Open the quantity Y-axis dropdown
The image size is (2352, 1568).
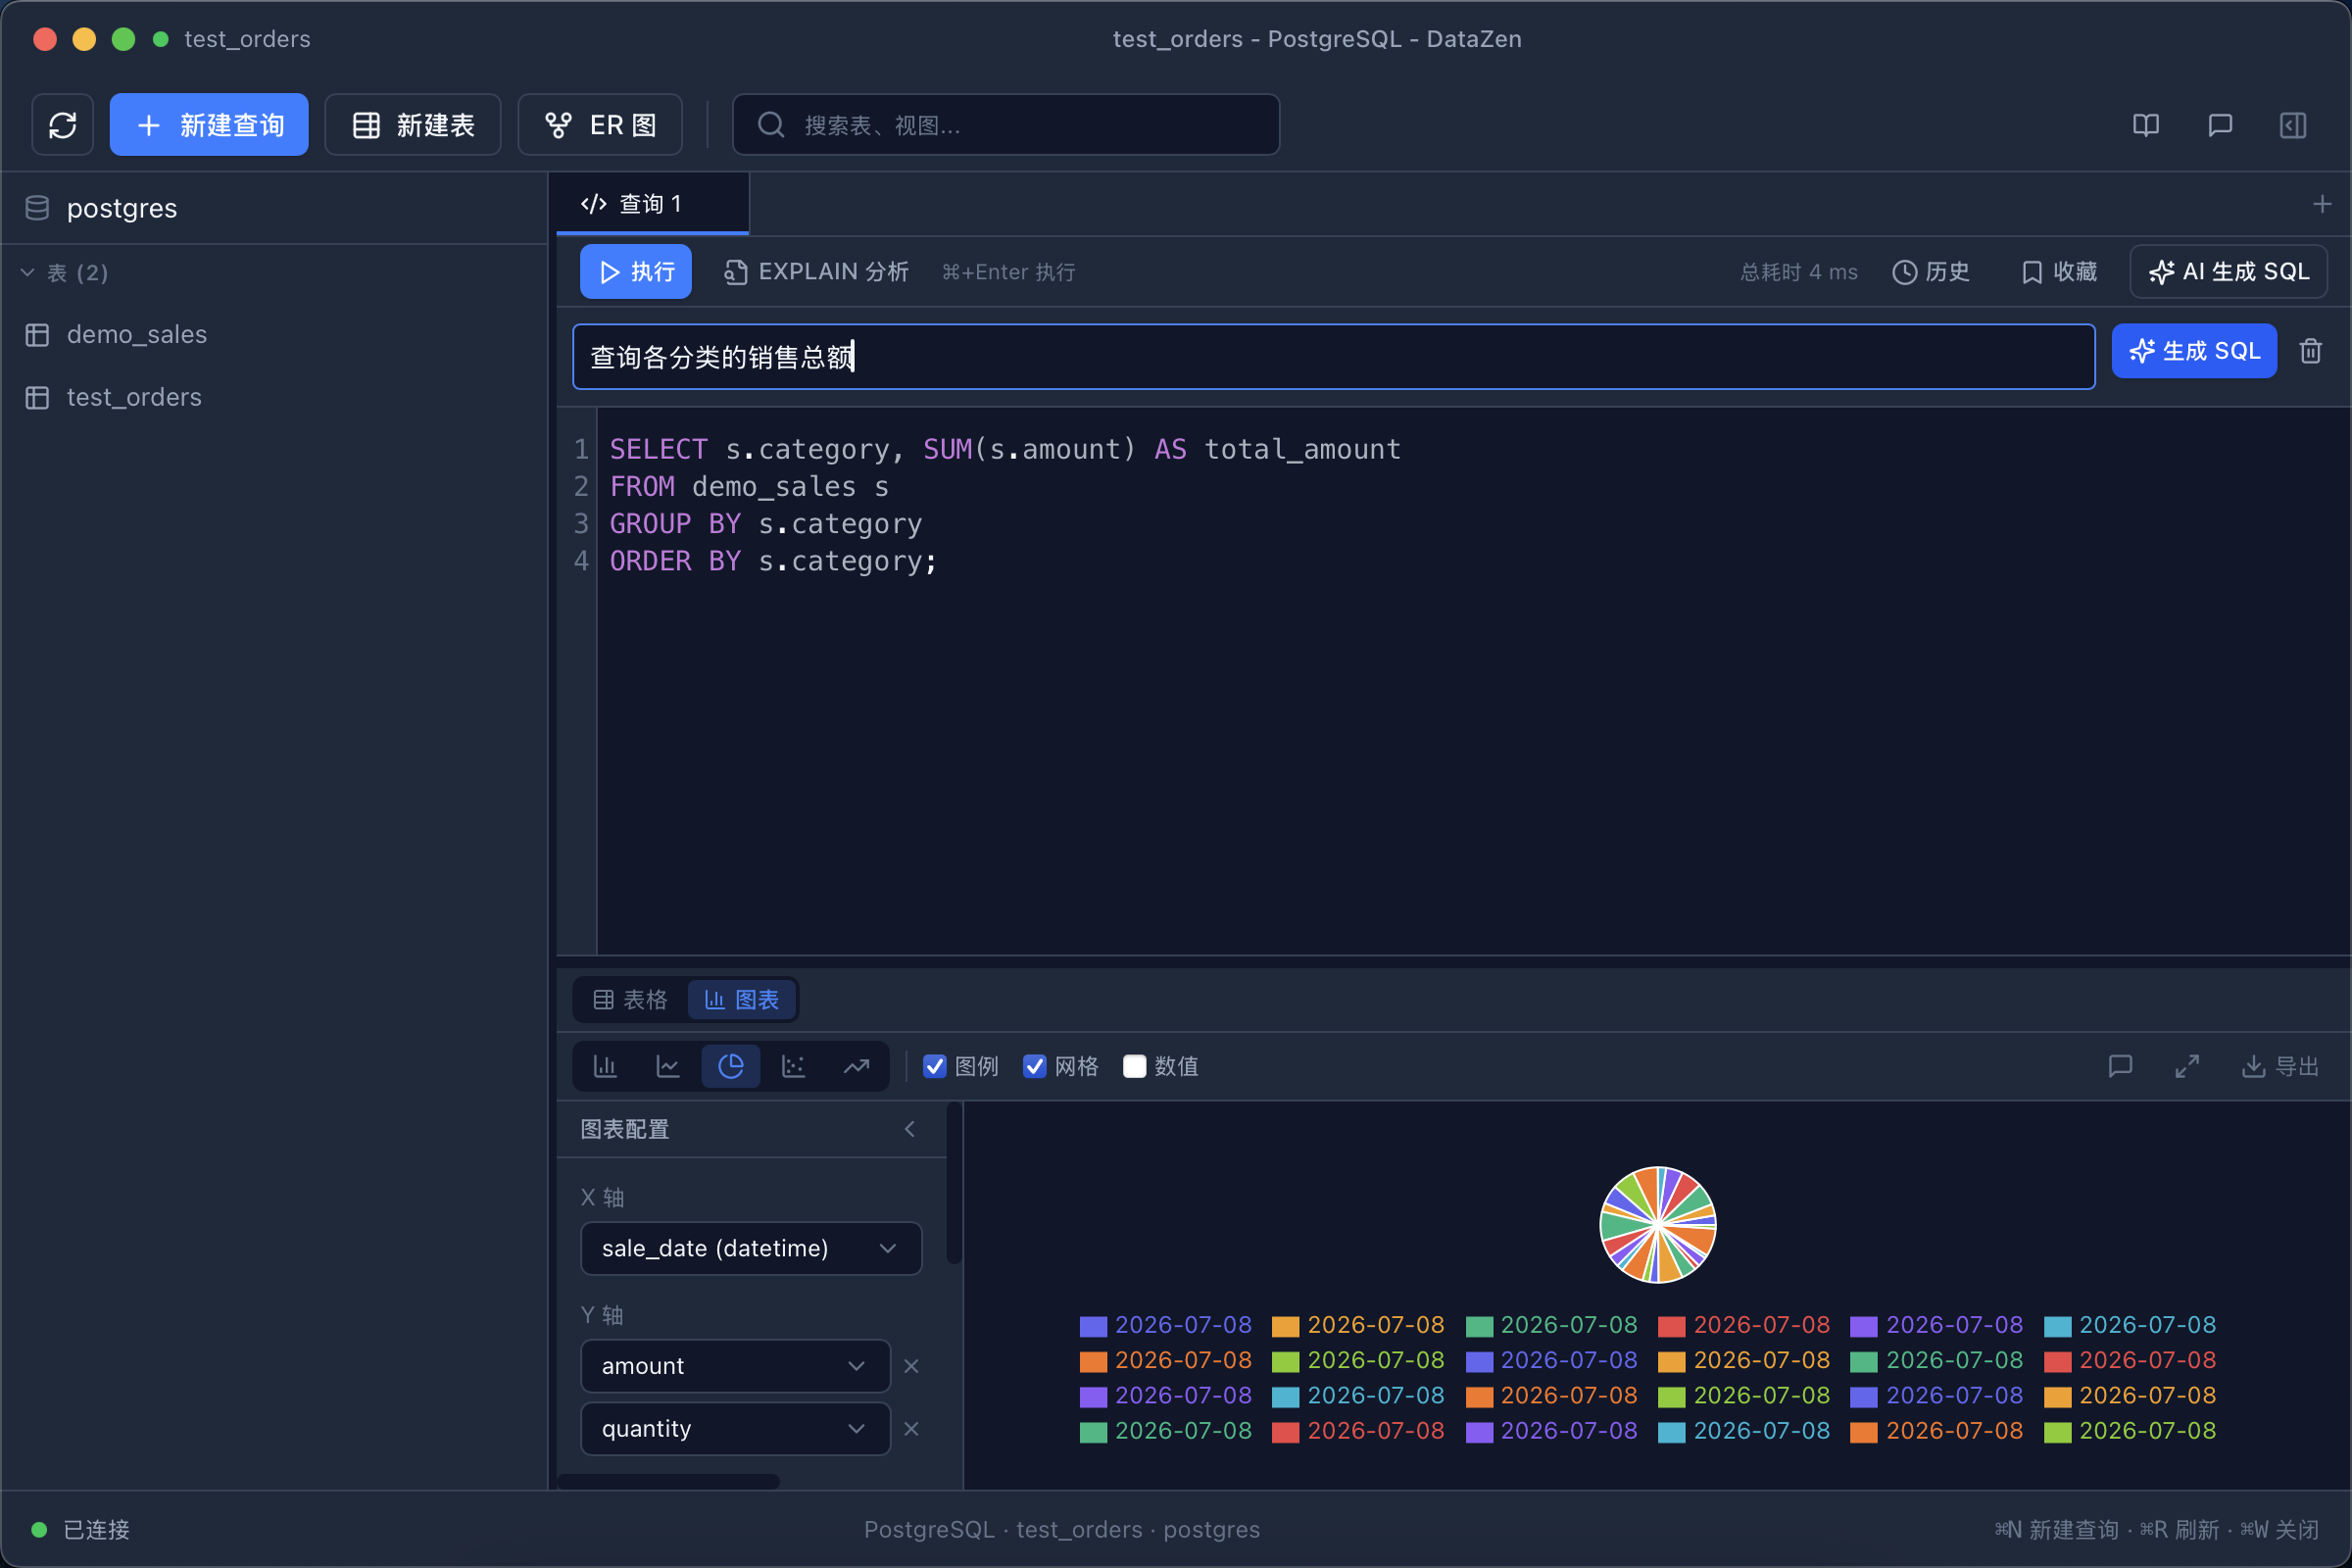(x=735, y=1429)
